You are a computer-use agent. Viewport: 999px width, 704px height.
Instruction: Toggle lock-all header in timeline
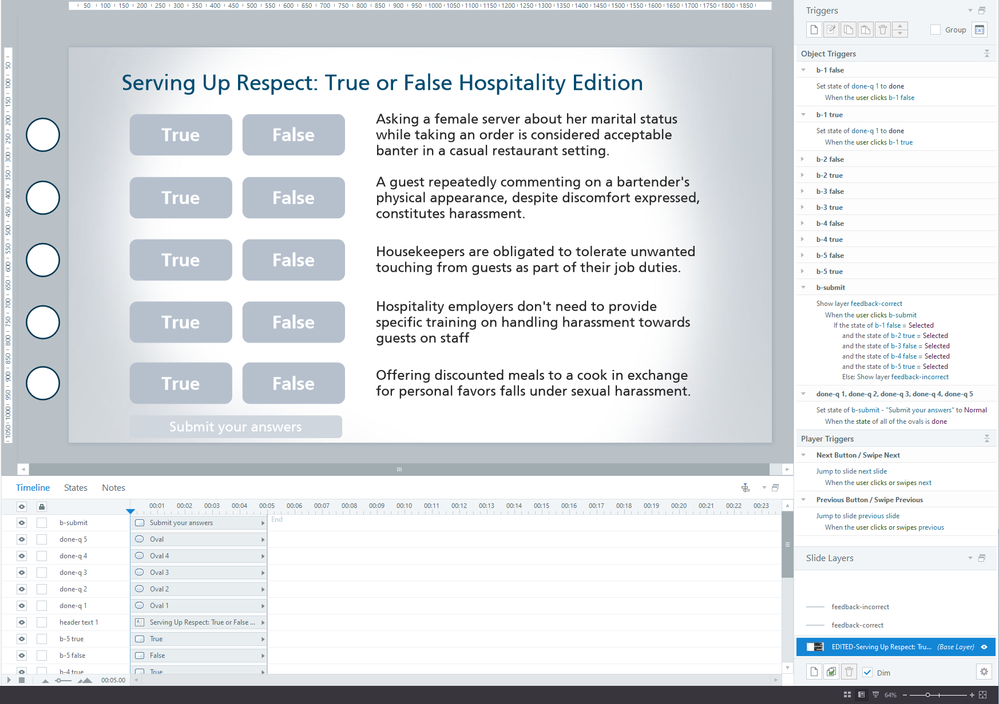coord(41,506)
